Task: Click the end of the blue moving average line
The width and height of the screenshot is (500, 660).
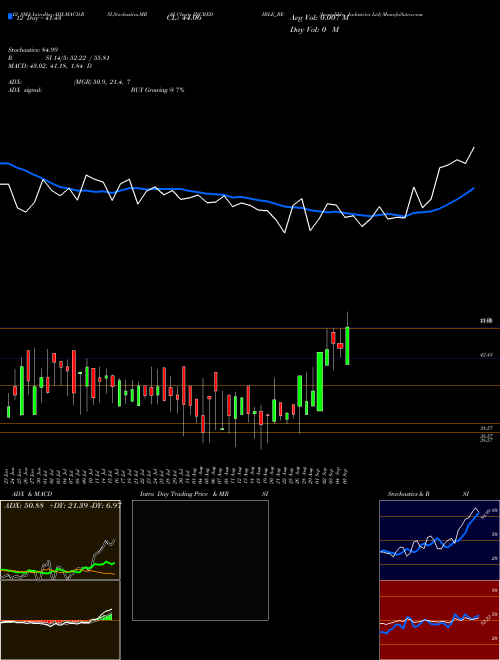Action: click(x=474, y=188)
